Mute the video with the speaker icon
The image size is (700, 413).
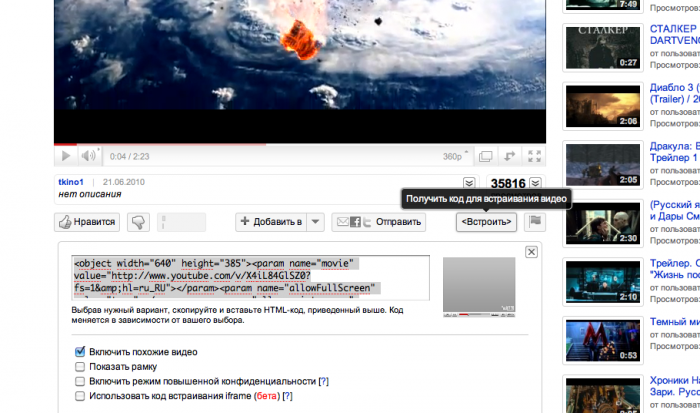(88, 156)
